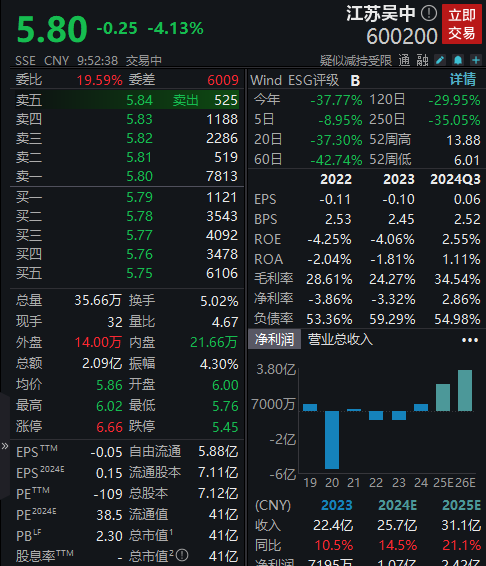Click the stock name 江苏吴中
486x566 pixels.
(381, 14)
